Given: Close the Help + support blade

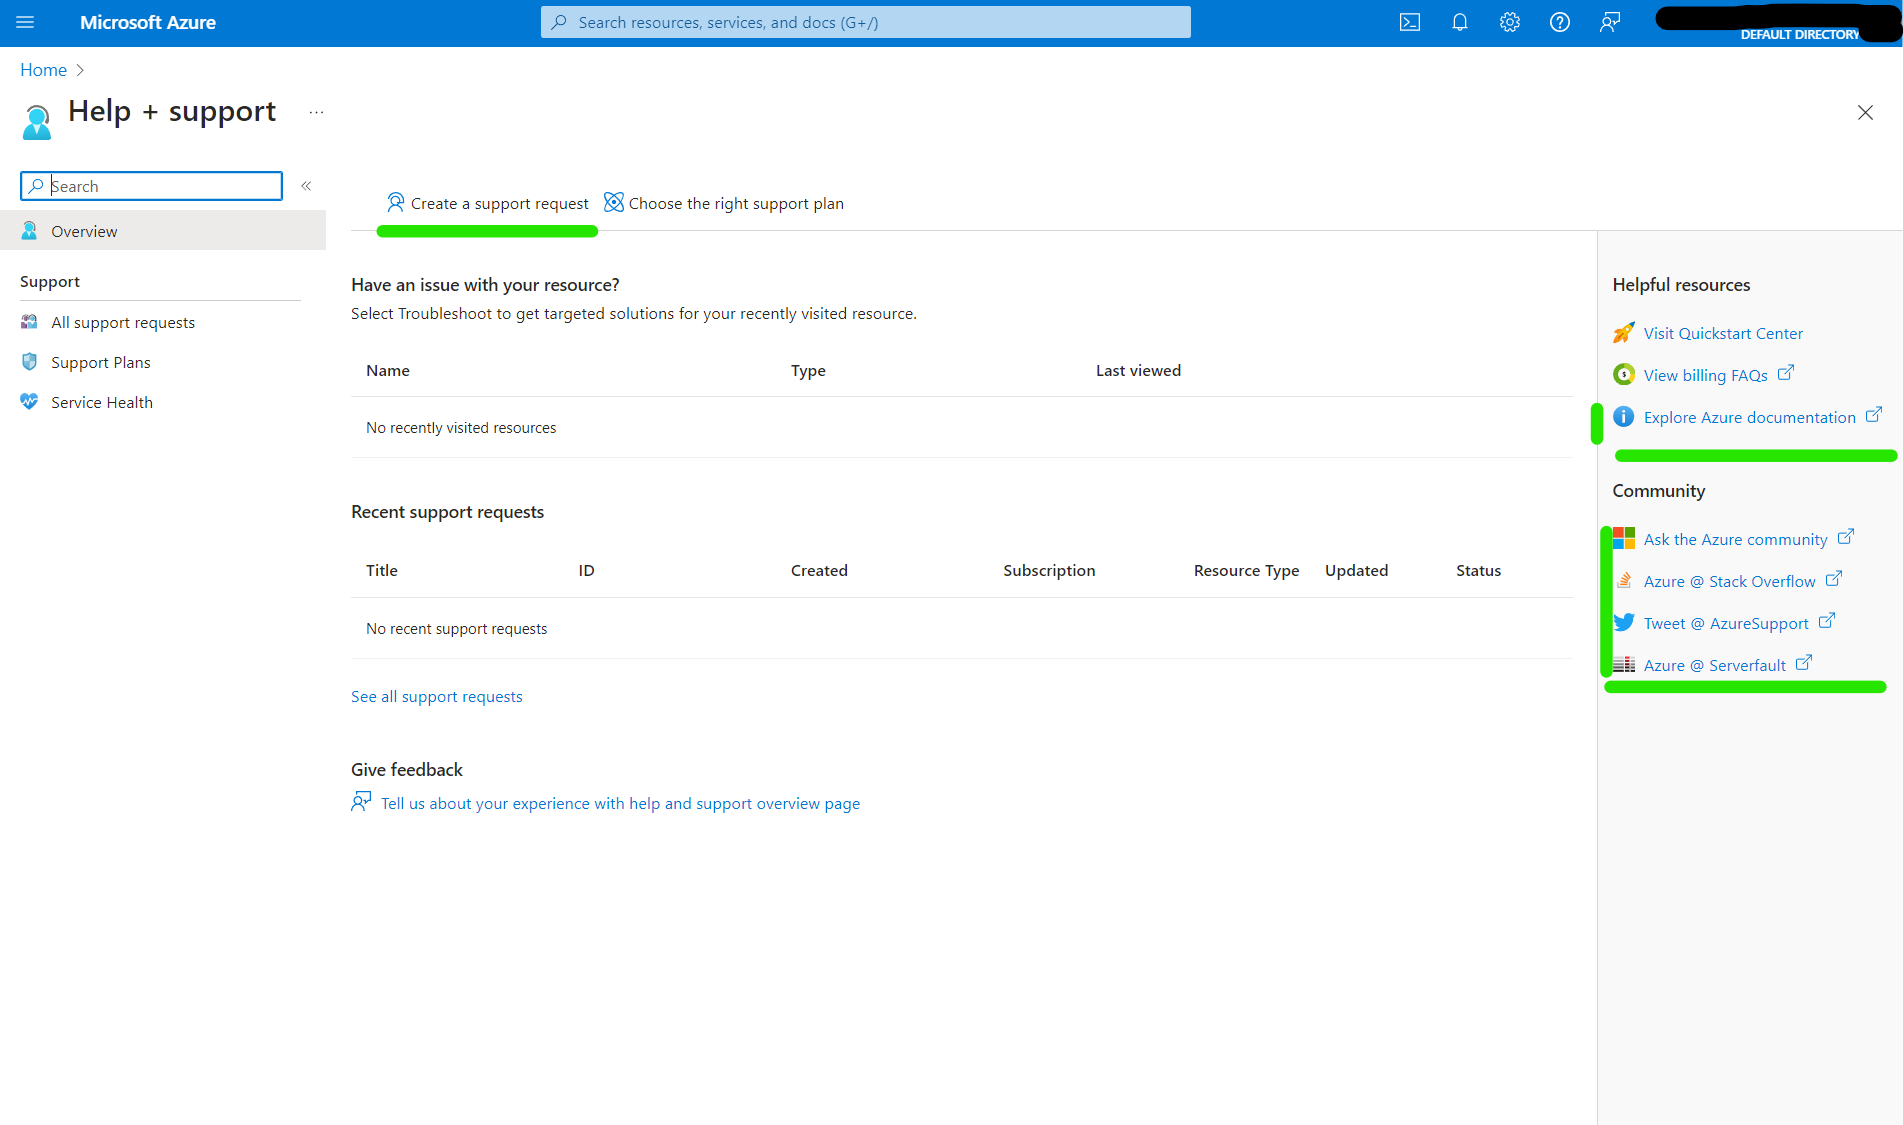Looking at the screenshot, I should 1865,113.
